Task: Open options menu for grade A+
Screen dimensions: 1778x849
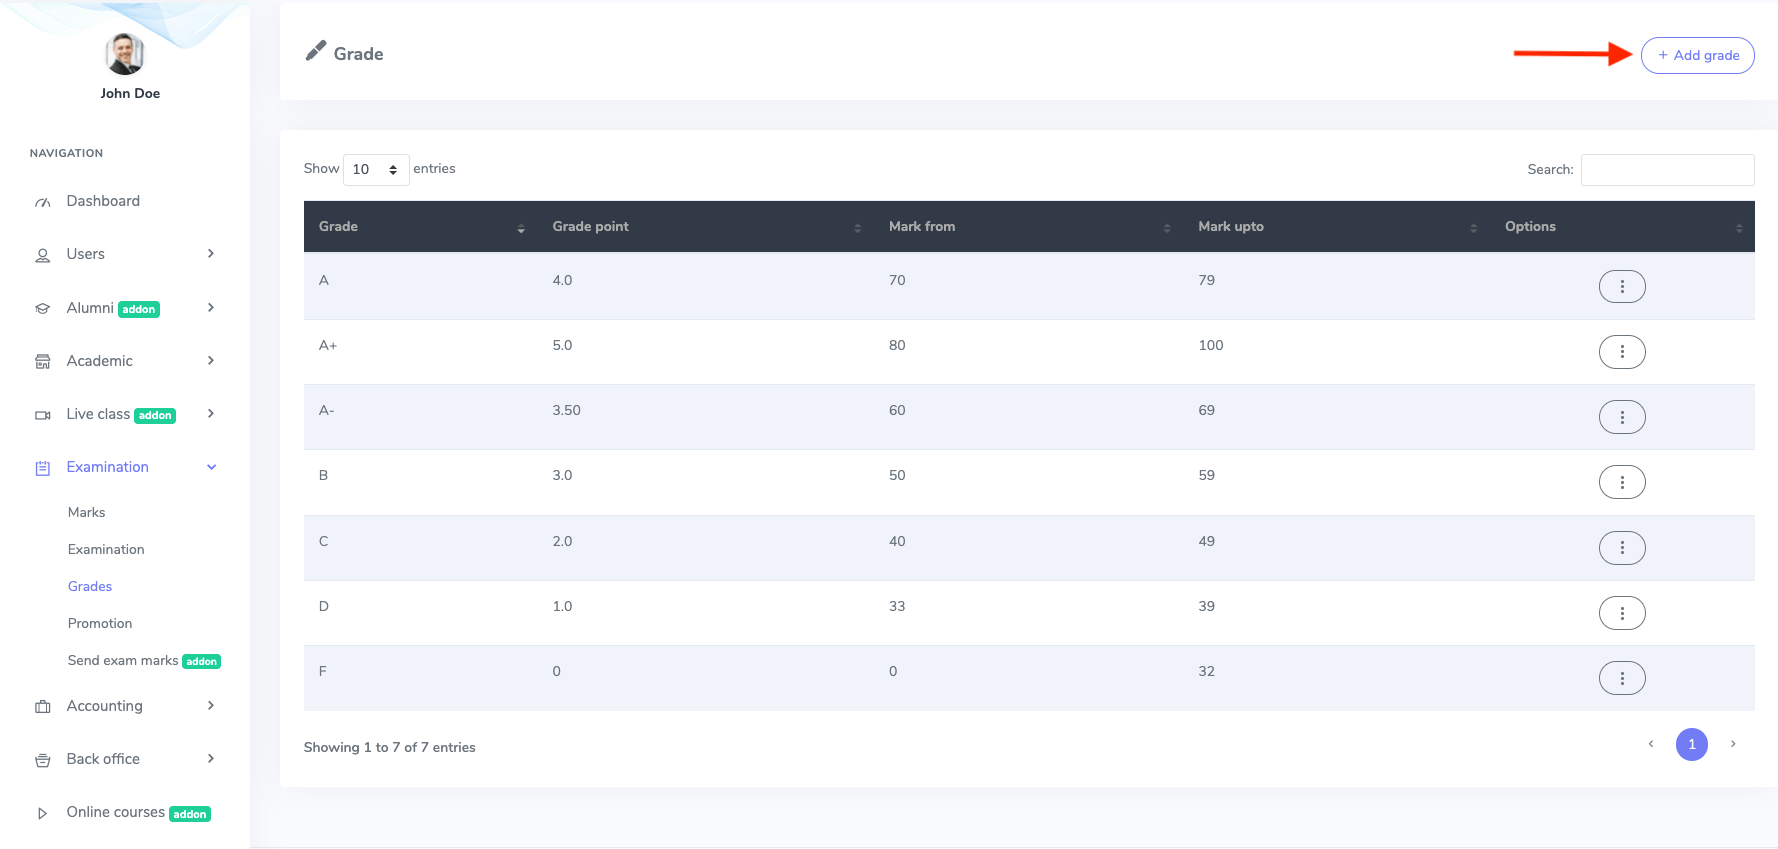Action: (1621, 352)
